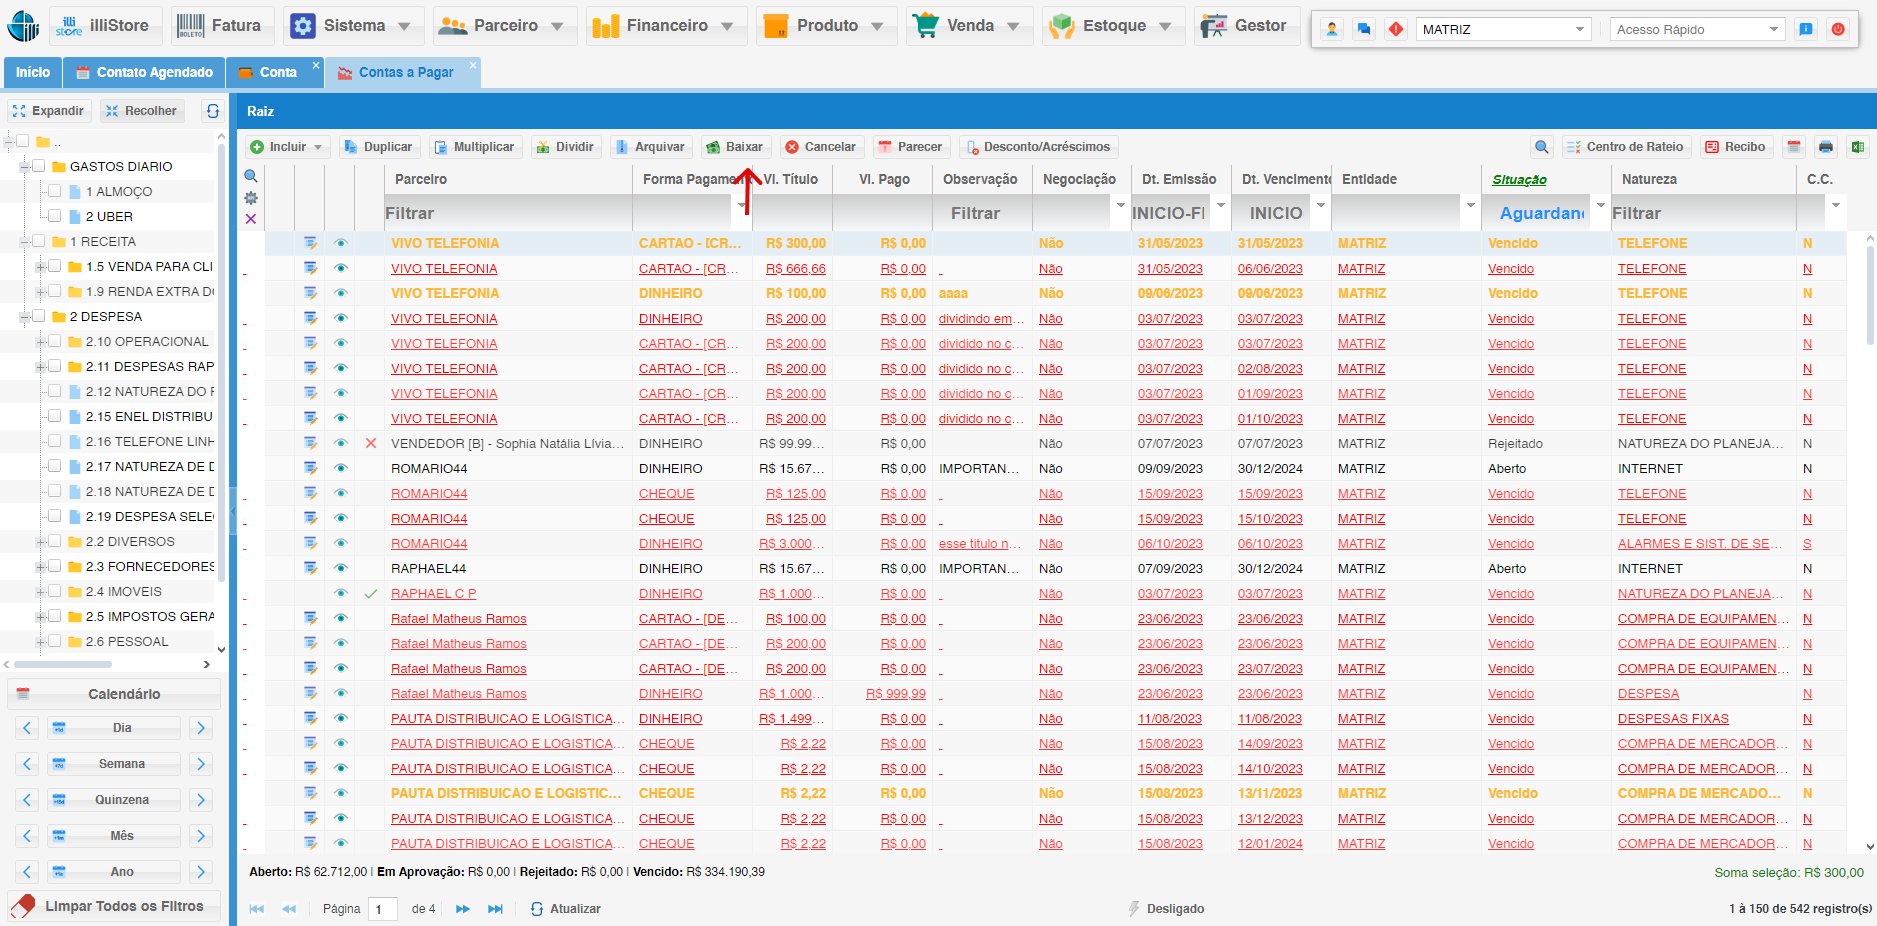Click the refresh icon beside Recolher

point(212,111)
